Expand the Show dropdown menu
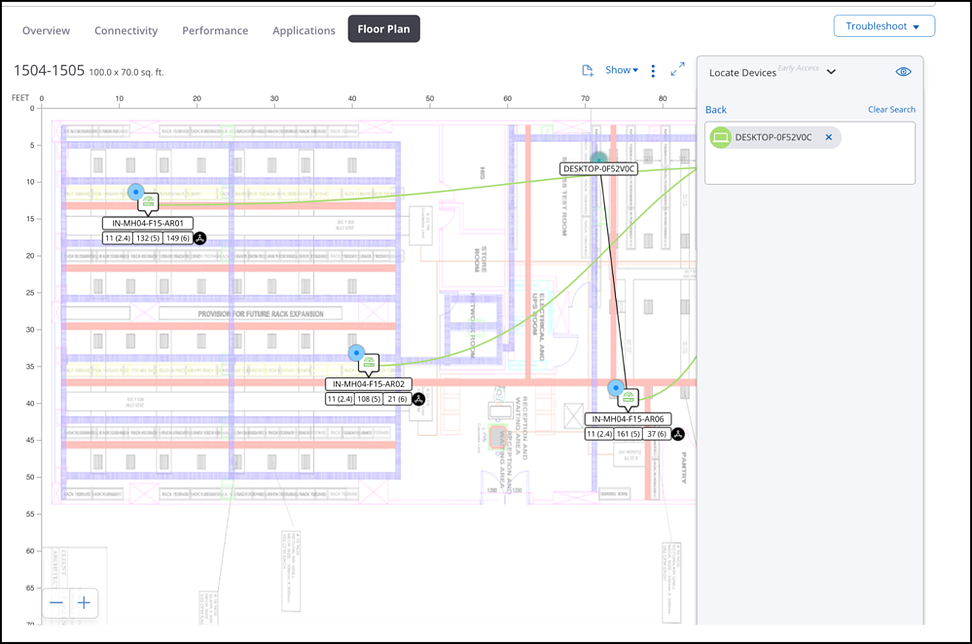The height and width of the screenshot is (644, 972). click(x=622, y=70)
